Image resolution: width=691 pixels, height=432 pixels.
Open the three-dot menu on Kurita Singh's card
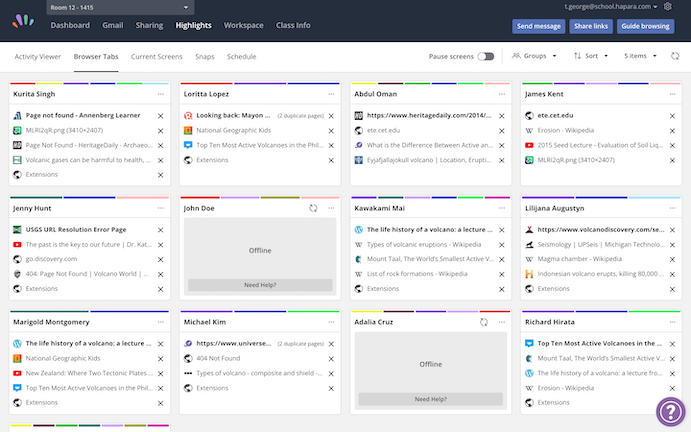[159, 93]
